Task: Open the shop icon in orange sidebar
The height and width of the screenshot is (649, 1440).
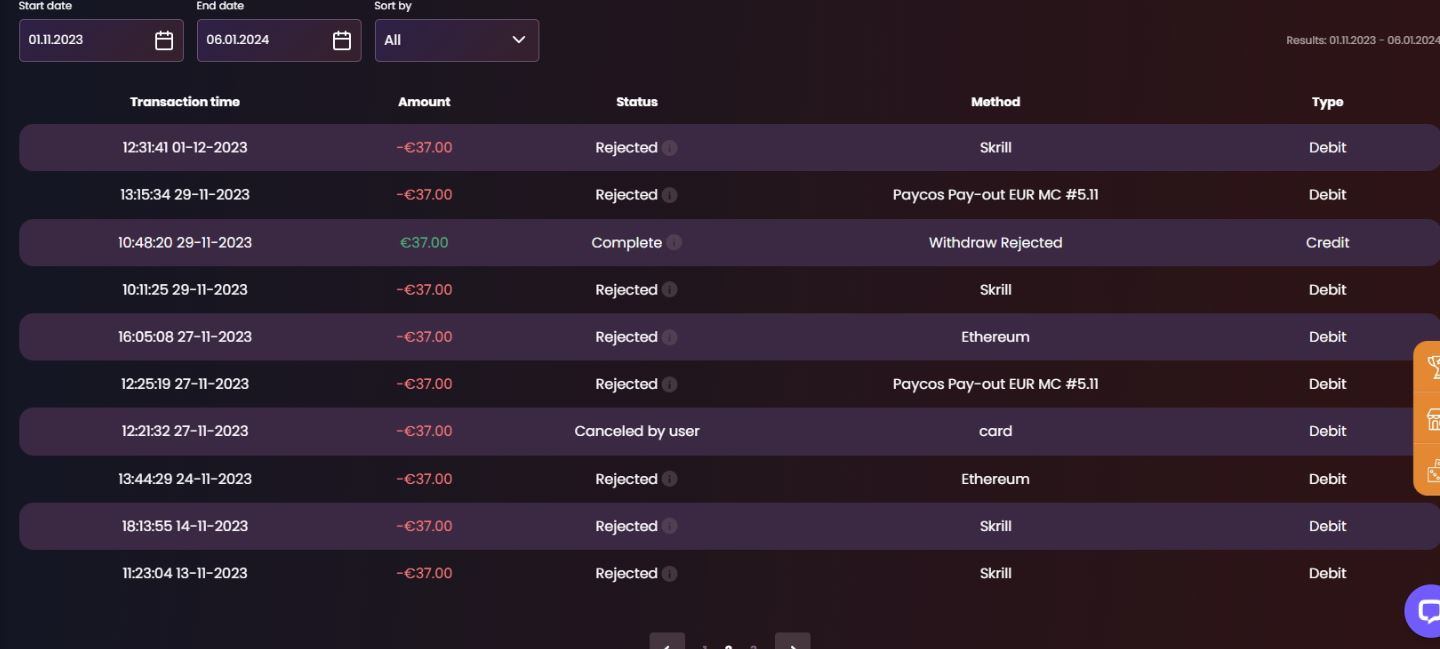Action: 1432,419
